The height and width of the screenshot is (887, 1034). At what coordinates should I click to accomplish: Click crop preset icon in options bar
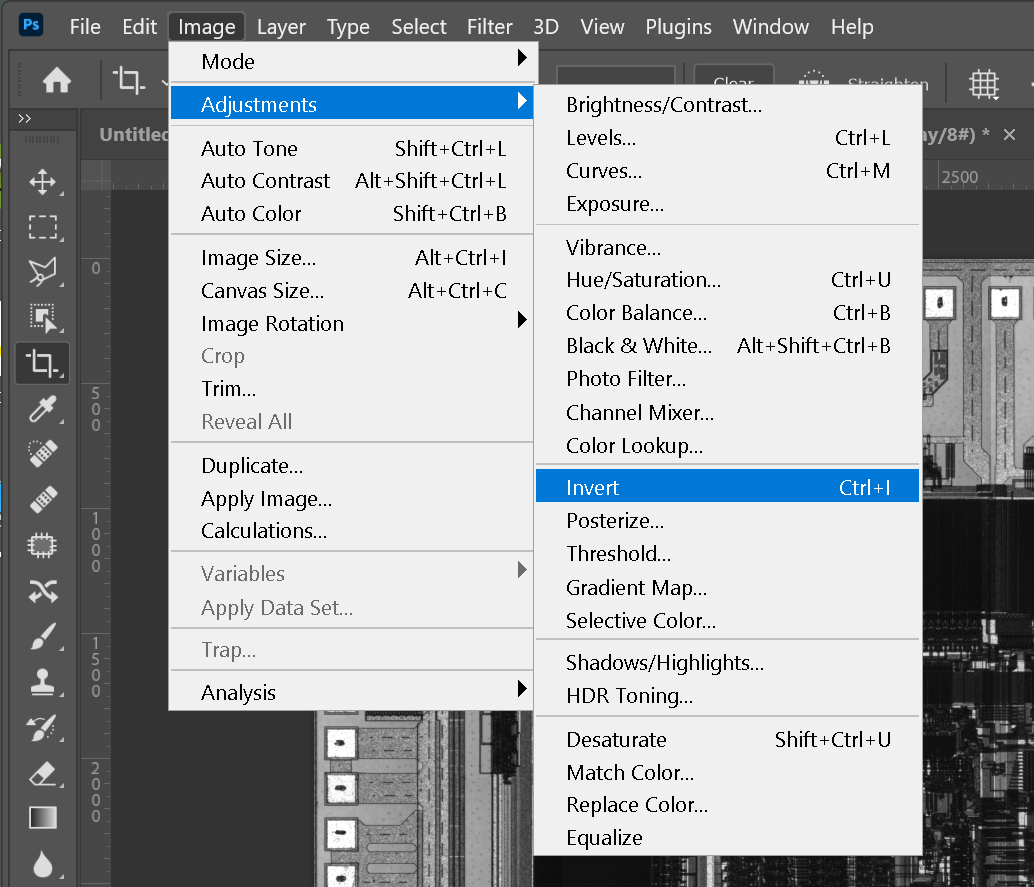(x=128, y=81)
